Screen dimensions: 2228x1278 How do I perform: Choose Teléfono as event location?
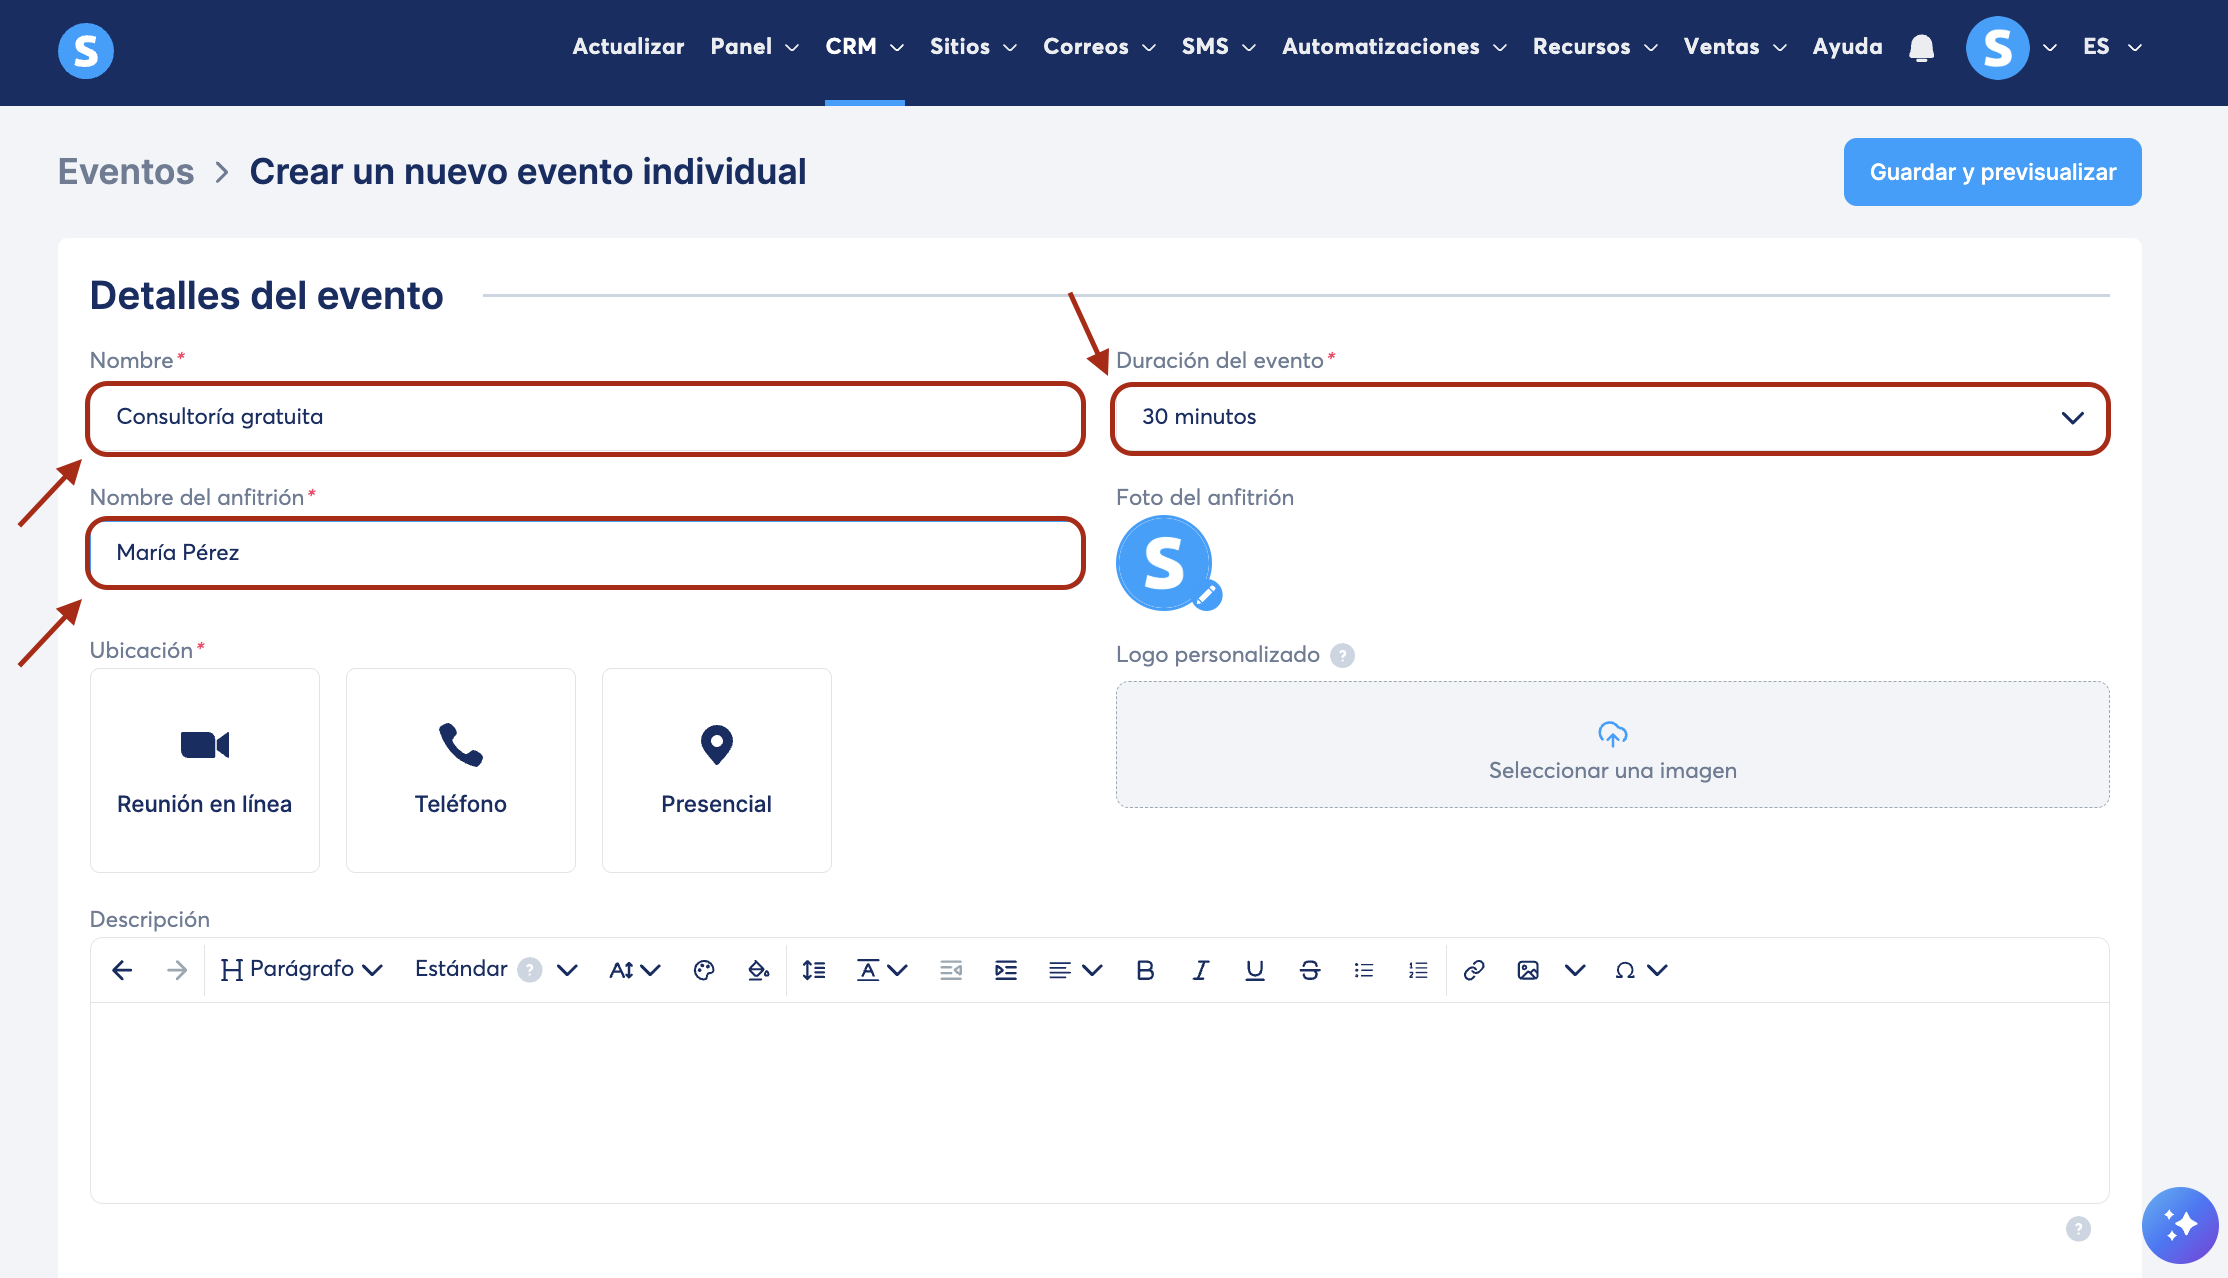[x=461, y=770]
